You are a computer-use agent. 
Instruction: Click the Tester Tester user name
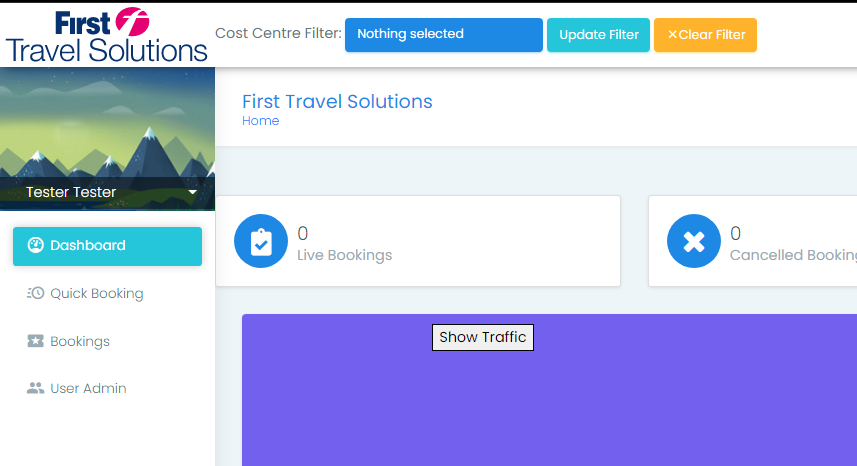(71, 192)
